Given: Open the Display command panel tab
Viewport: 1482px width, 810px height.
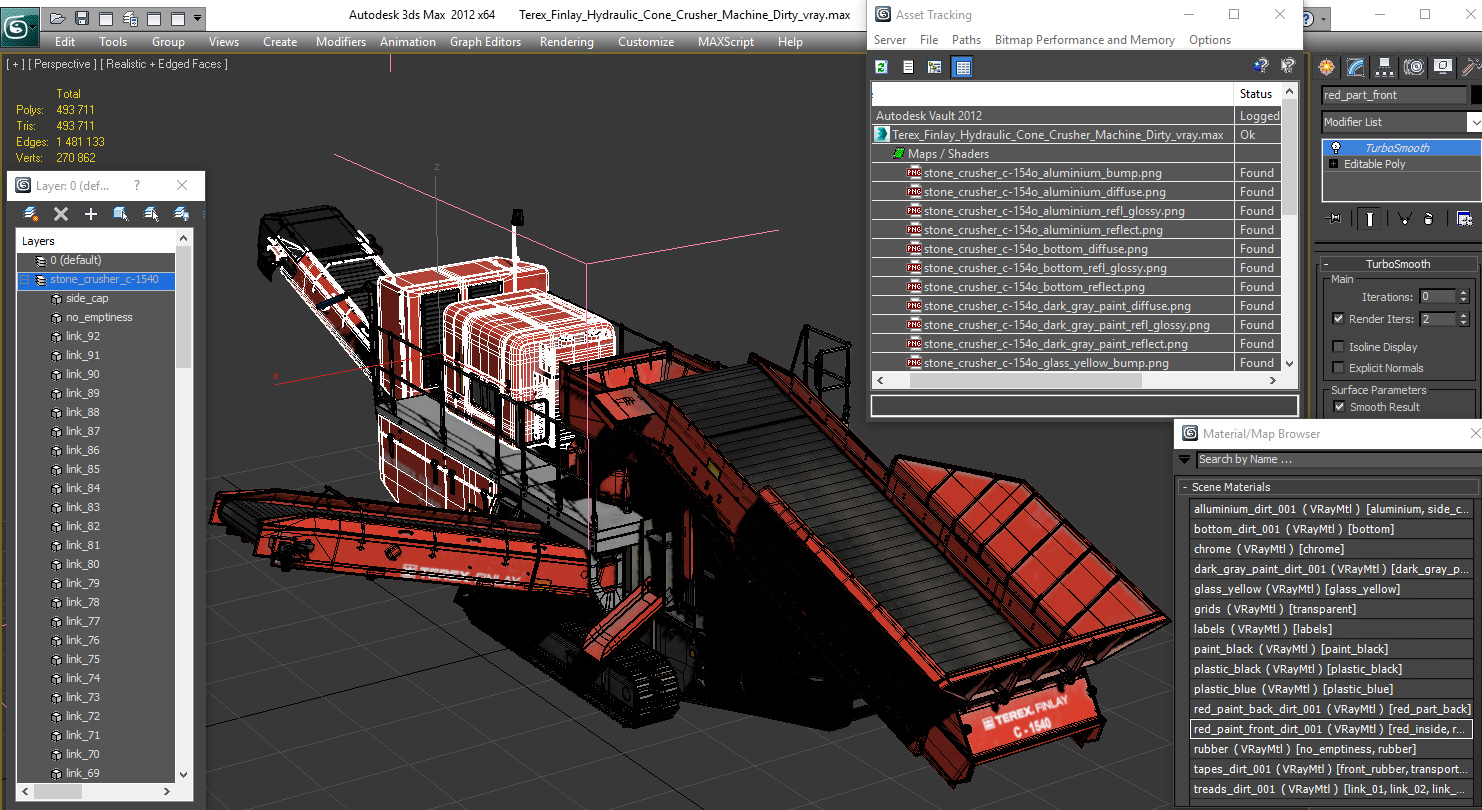Looking at the screenshot, I should 1442,67.
